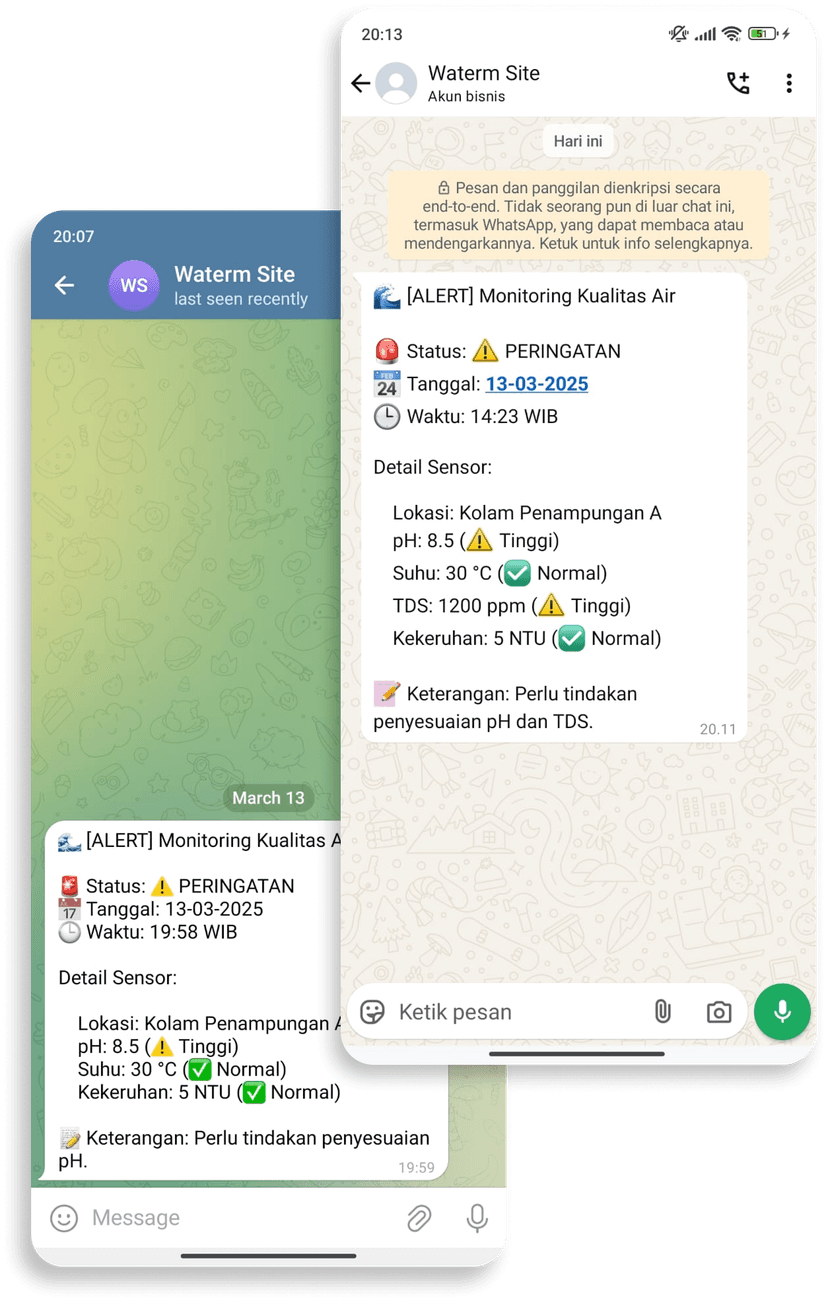This screenshot has width=828, height=1301.
Task: Tap the 'Hari ini' date chip
Action: point(578,141)
